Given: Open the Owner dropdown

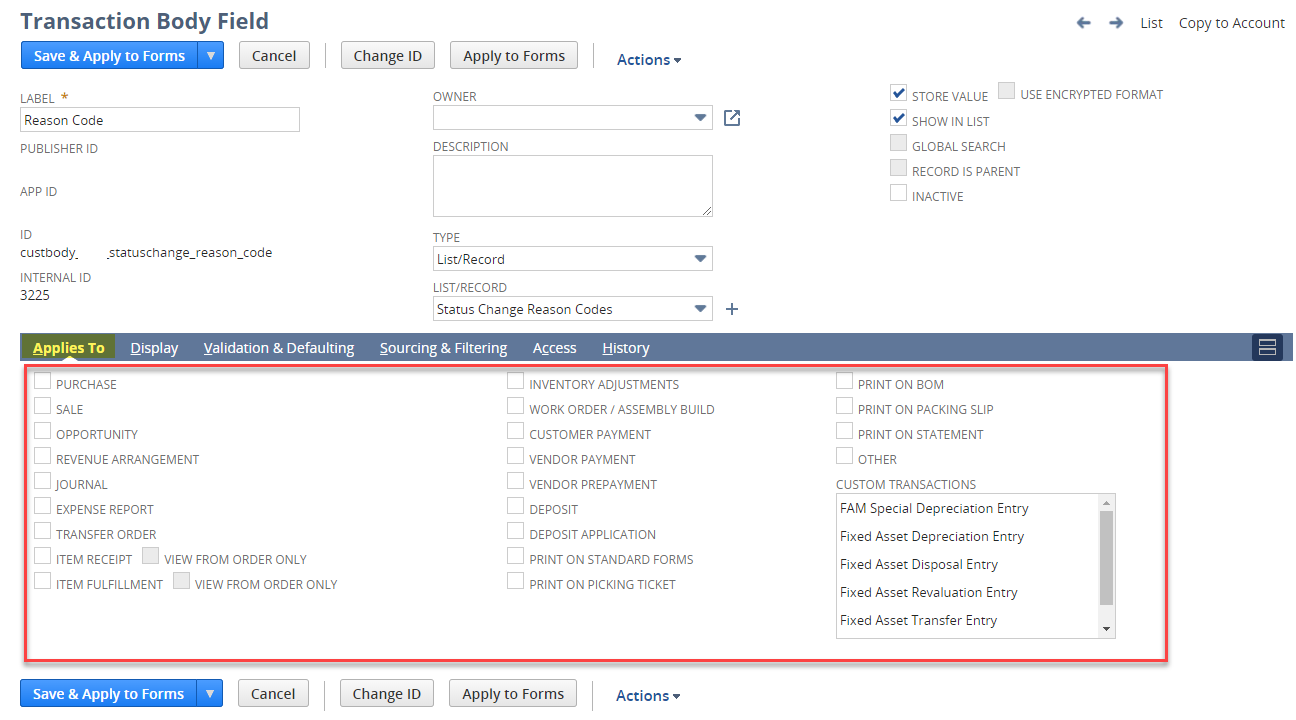Looking at the screenshot, I should [573, 118].
